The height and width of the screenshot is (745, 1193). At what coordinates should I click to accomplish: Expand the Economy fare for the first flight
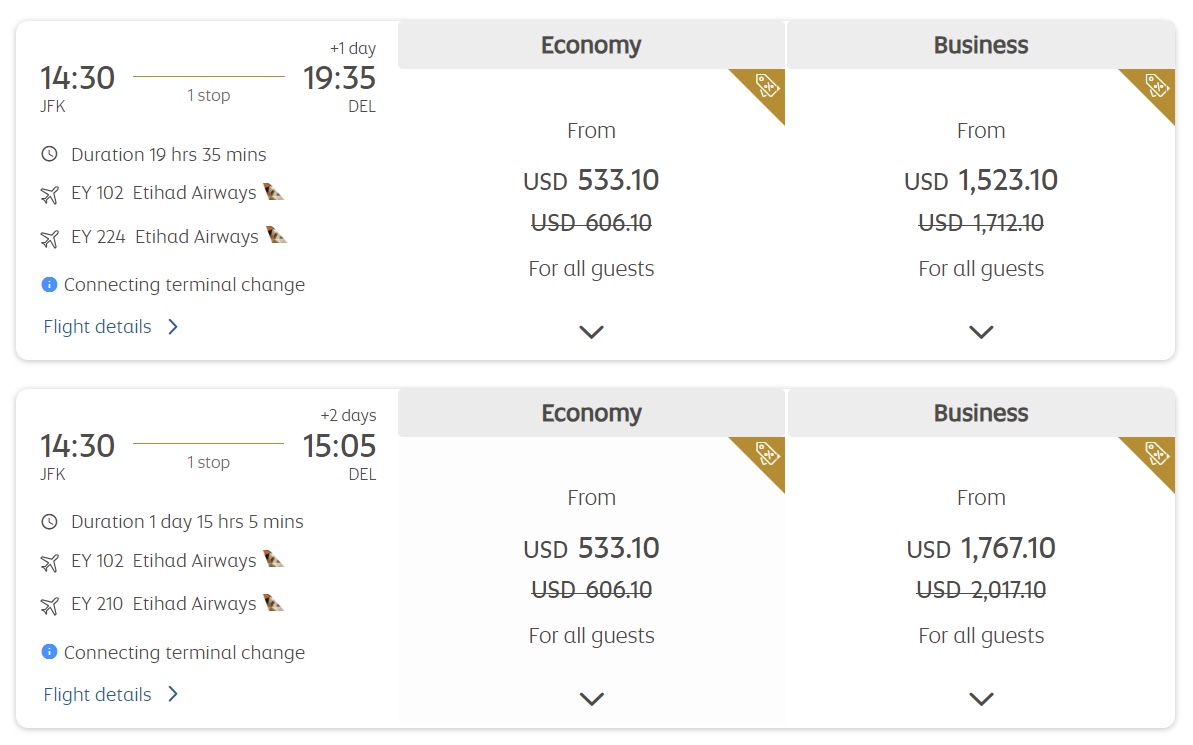tap(591, 331)
